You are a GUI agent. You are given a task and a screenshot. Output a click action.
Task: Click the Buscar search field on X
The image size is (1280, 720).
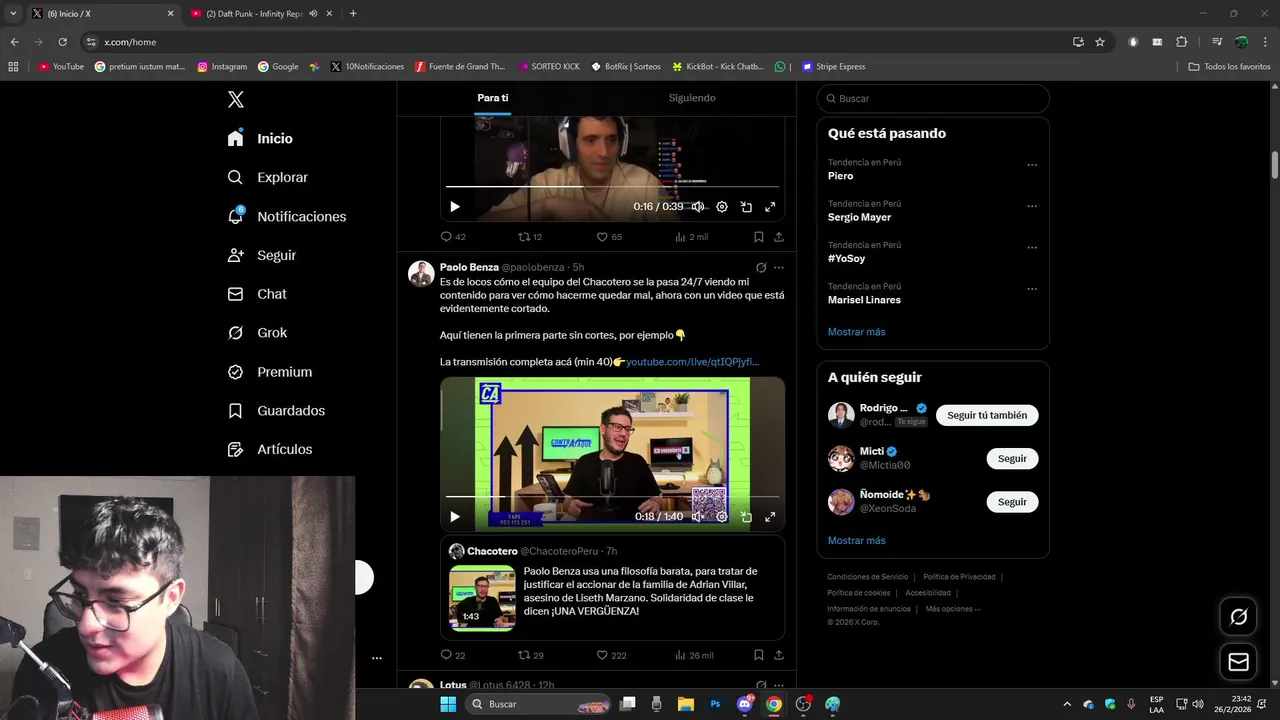933,99
